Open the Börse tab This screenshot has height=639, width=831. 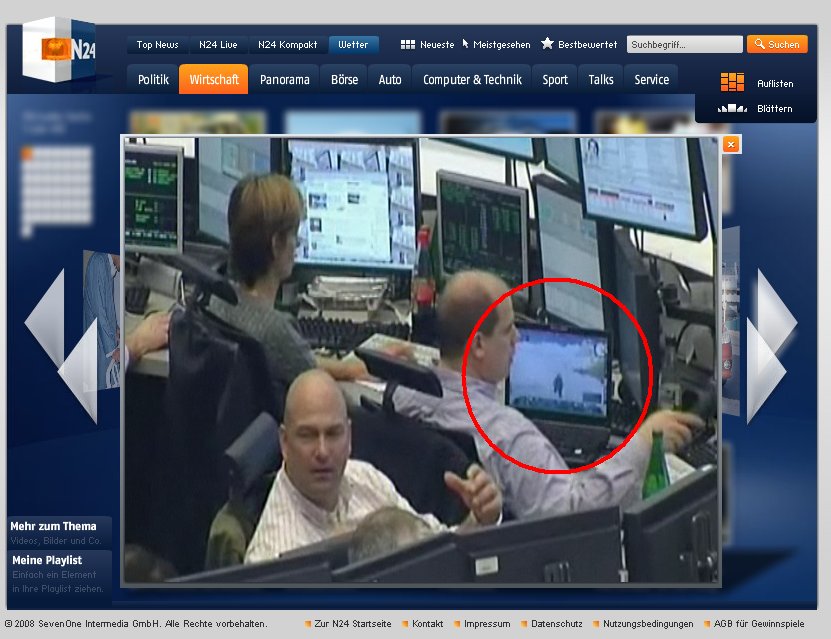click(x=344, y=80)
